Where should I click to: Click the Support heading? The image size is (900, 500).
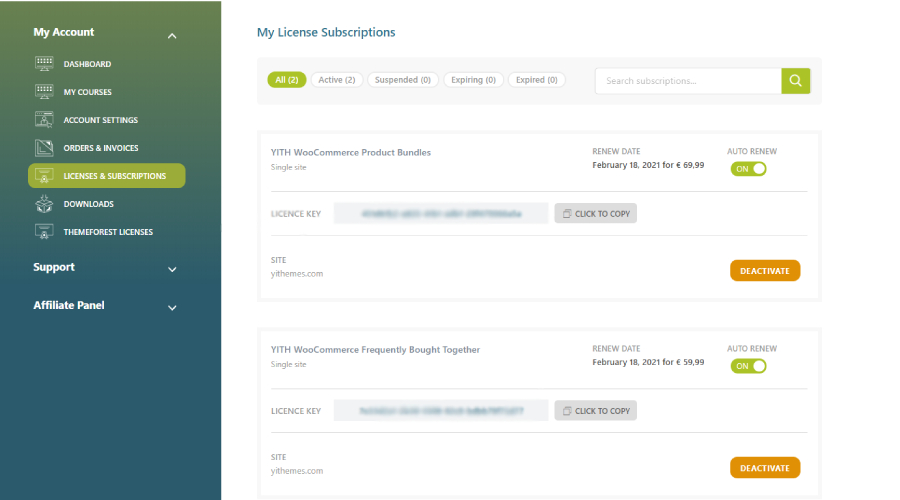click(x=54, y=267)
